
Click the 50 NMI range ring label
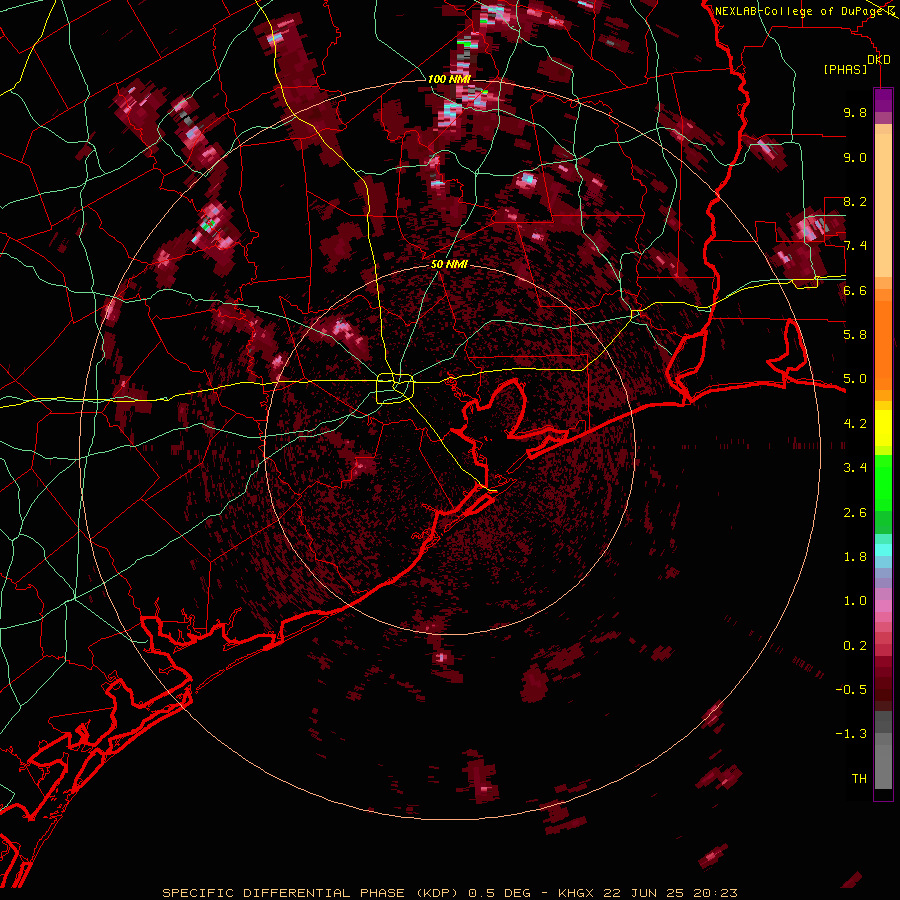(x=449, y=264)
